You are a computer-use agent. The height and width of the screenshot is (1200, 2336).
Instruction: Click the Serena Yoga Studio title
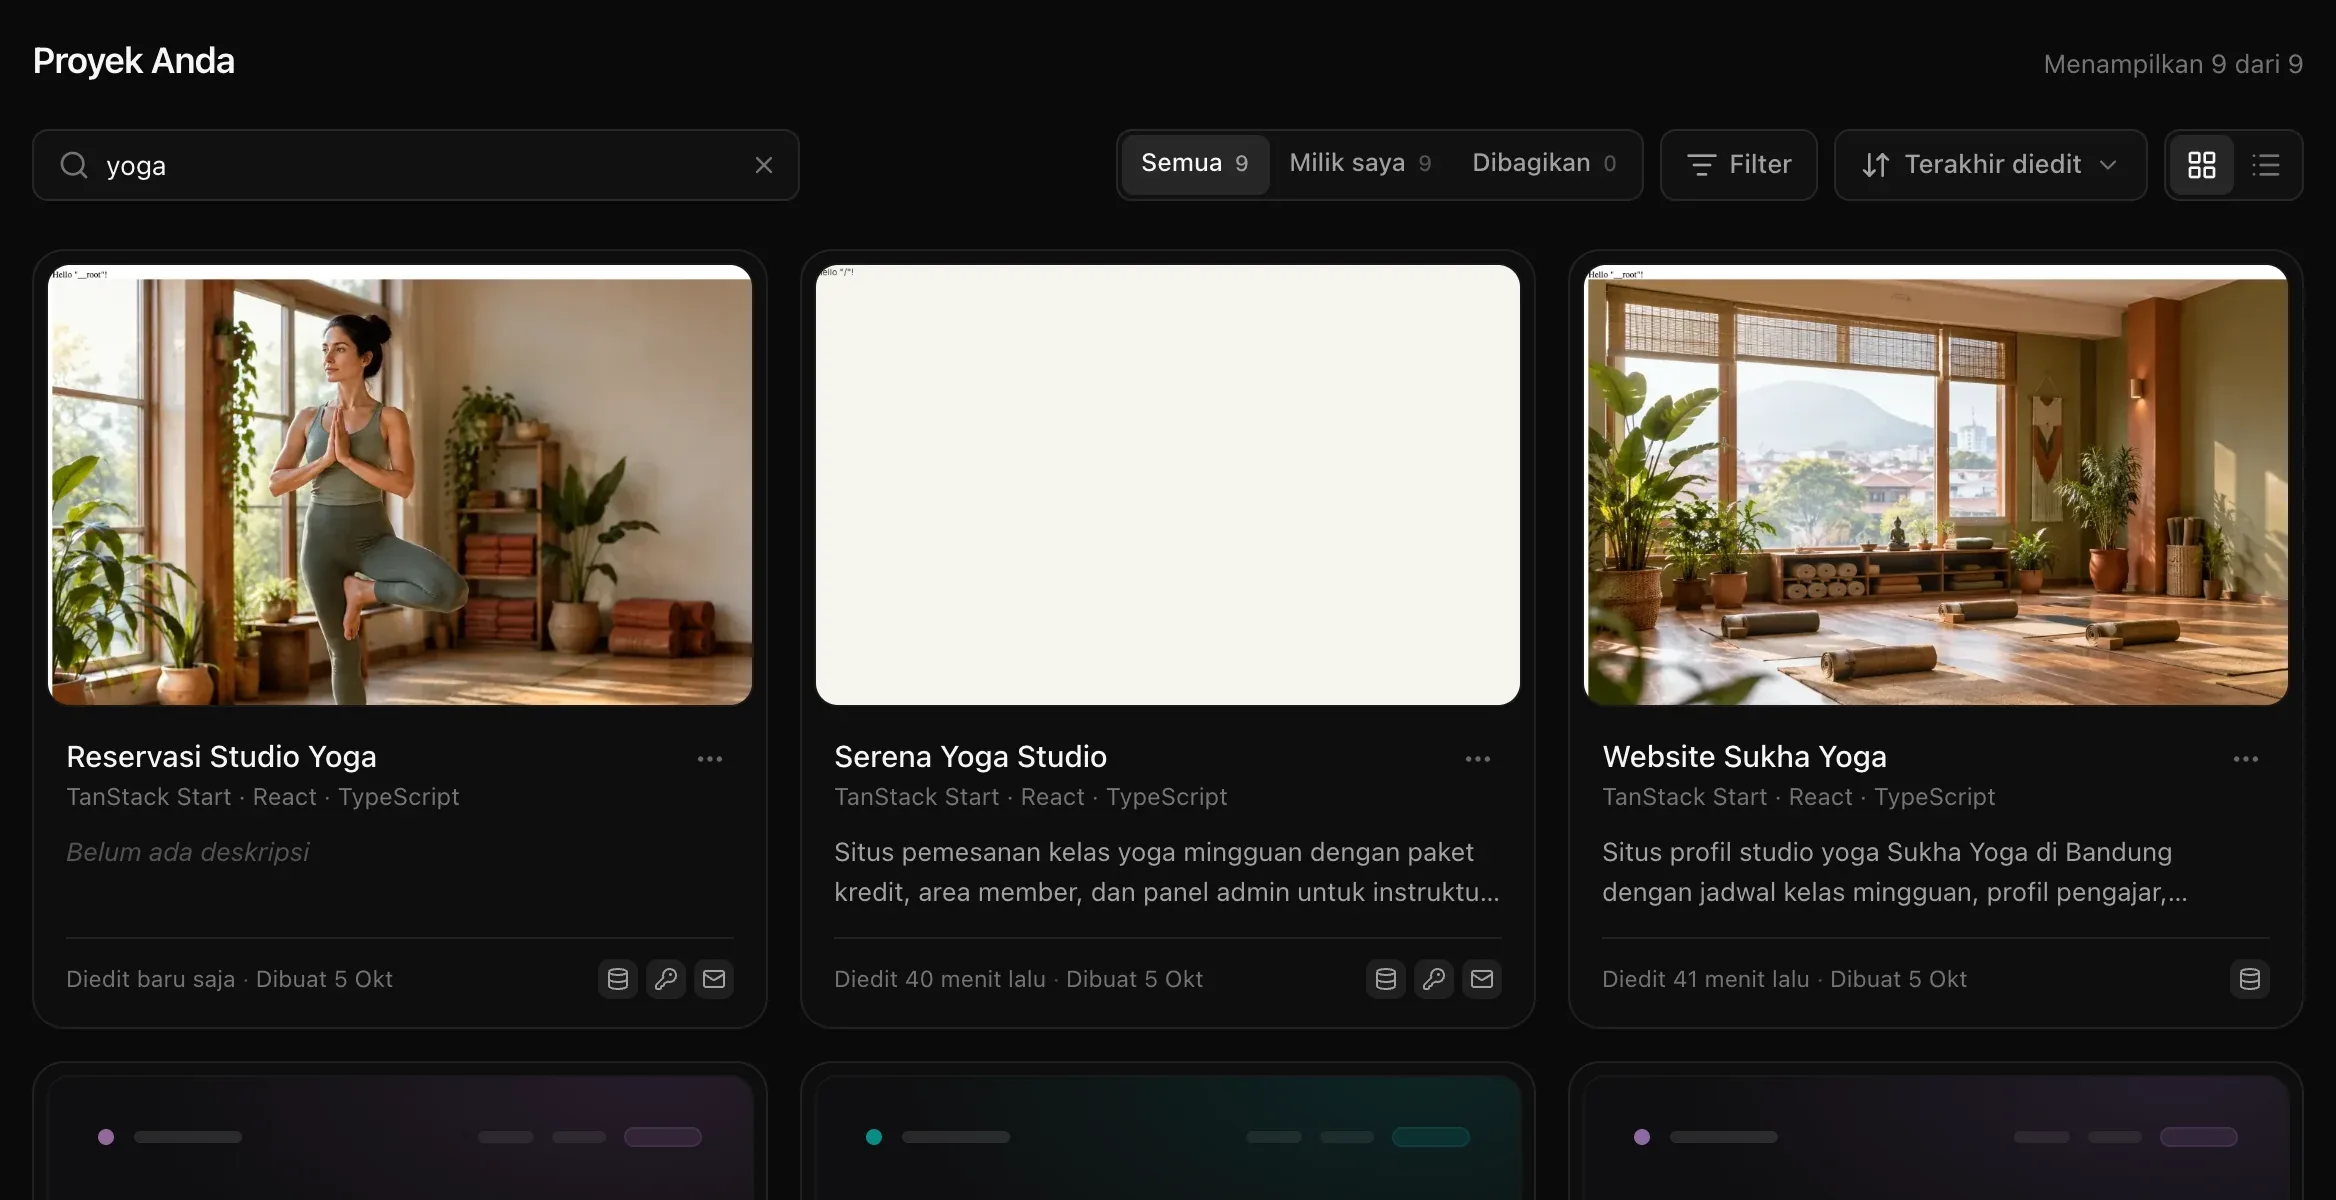pyautogui.click(x=970, y=757)
